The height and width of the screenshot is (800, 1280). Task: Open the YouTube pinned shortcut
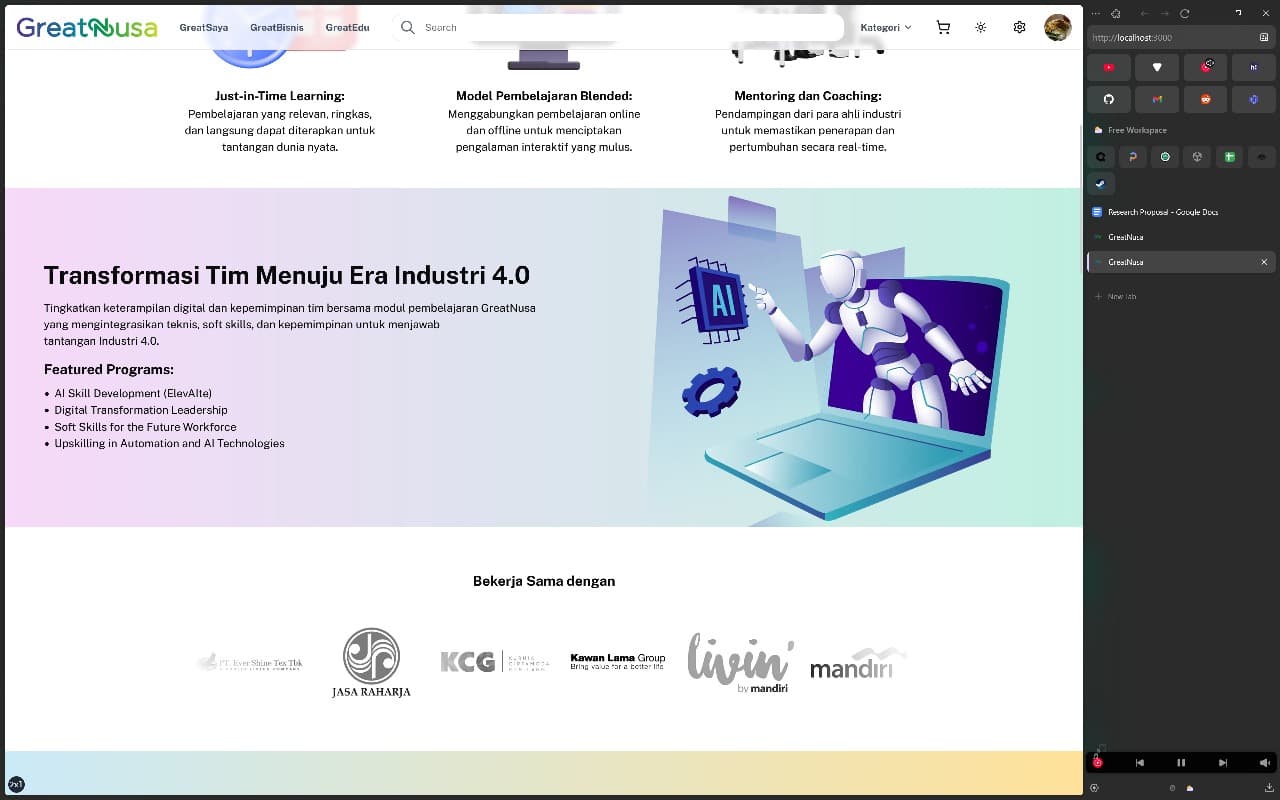[1108, 67]
